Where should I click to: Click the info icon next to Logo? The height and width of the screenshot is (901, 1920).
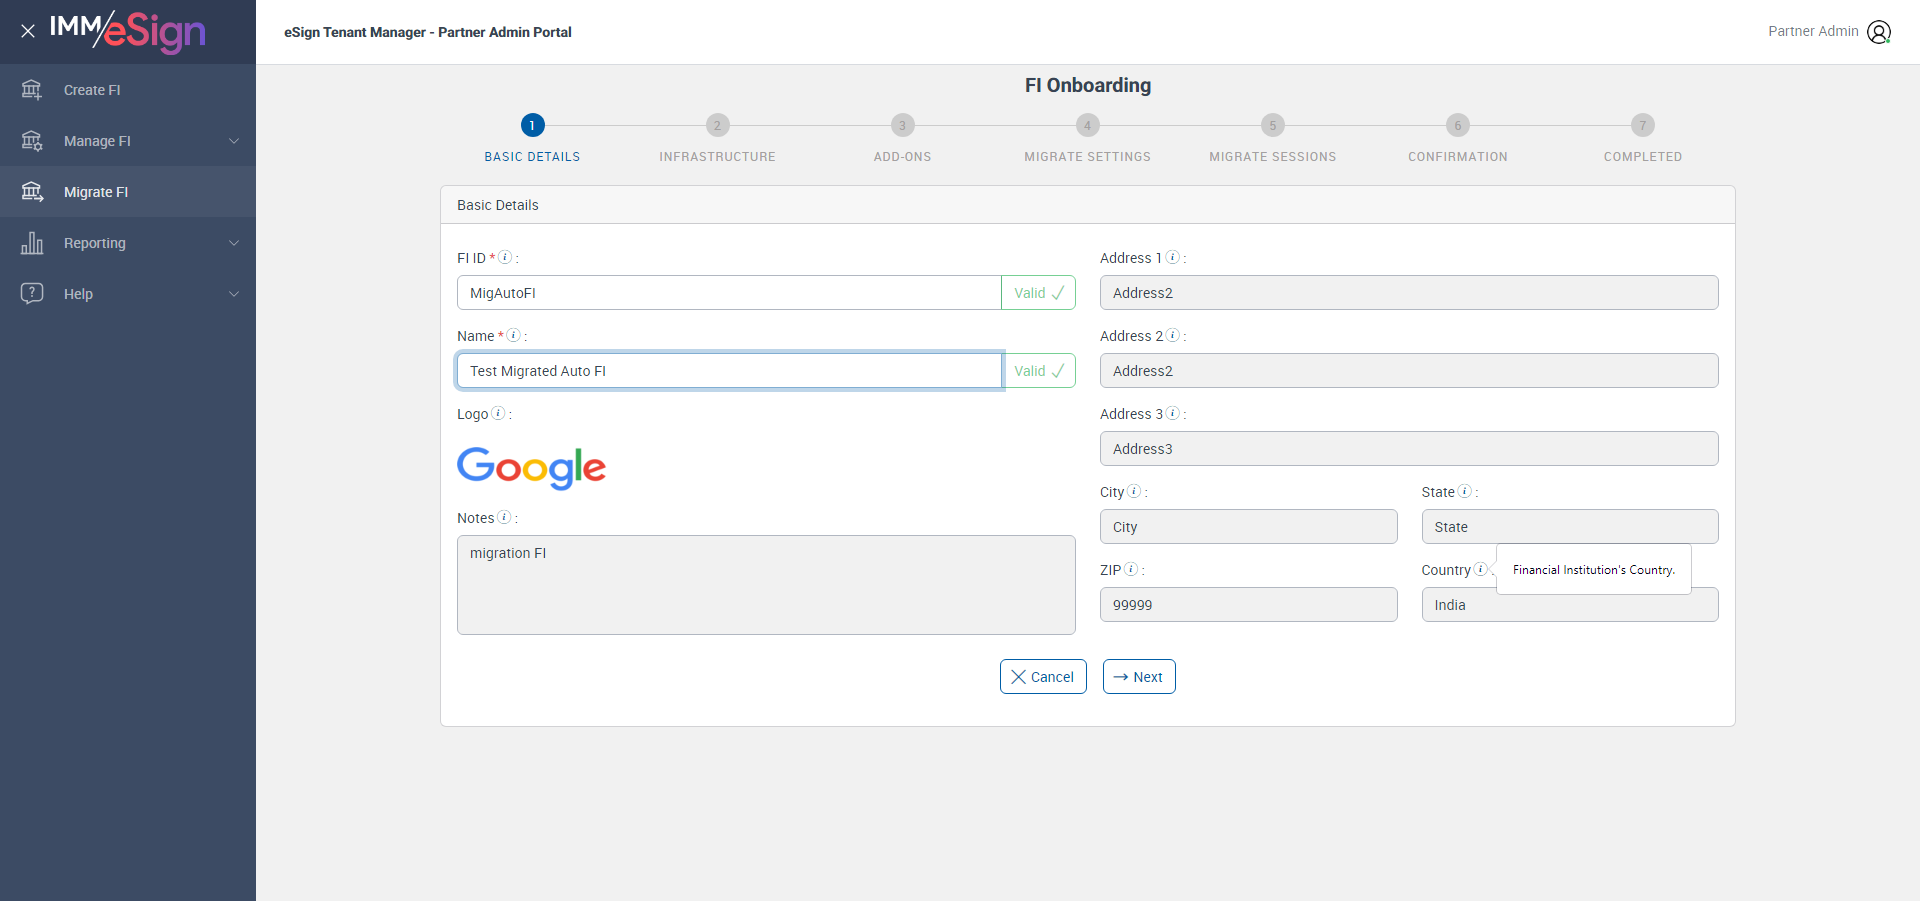coord(498,413)
